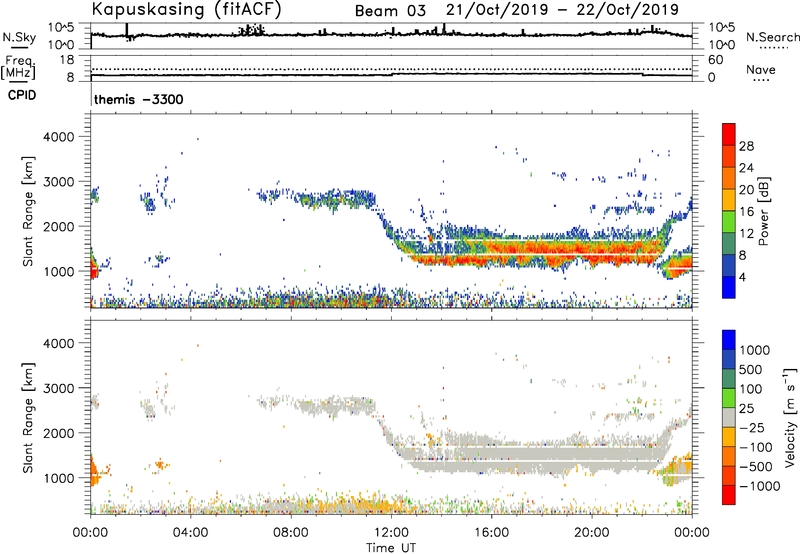Click the date range '21/Oct/2019 - 22/Oct/2019'

[x=562, y=10]
